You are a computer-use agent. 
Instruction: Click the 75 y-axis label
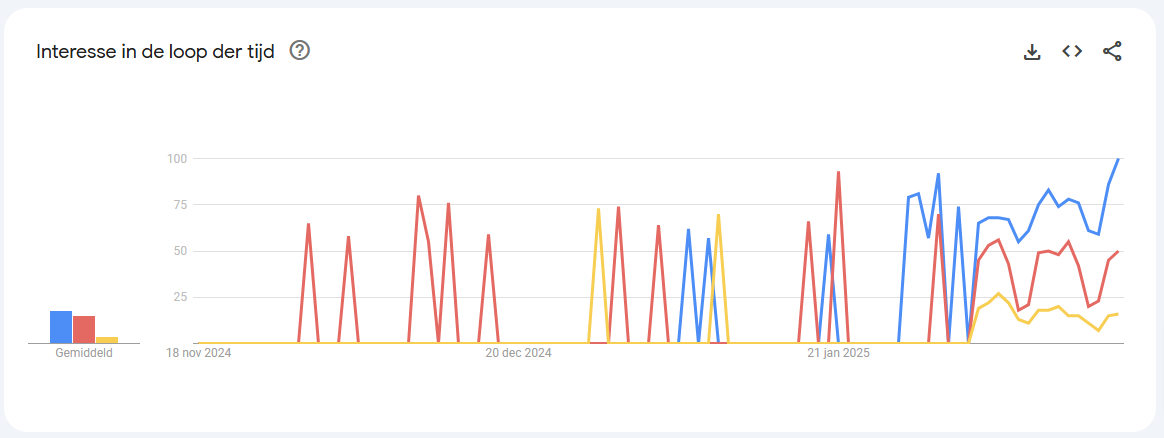(179, 204)
